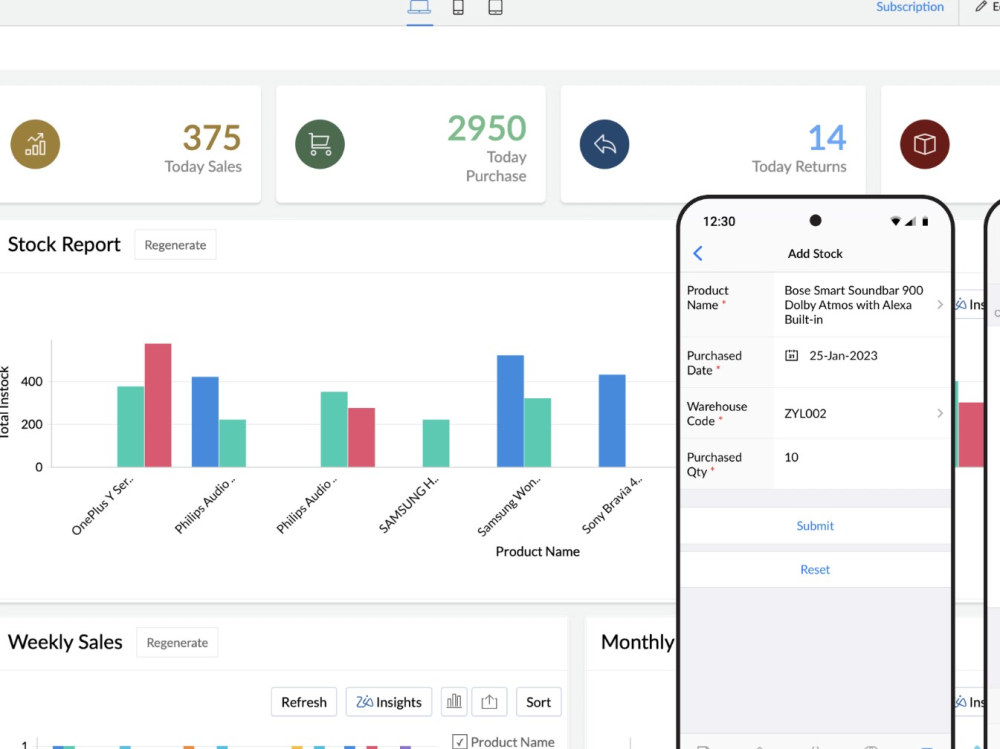
Task: Open Insights for Weekly Sales
Action: 388,702
